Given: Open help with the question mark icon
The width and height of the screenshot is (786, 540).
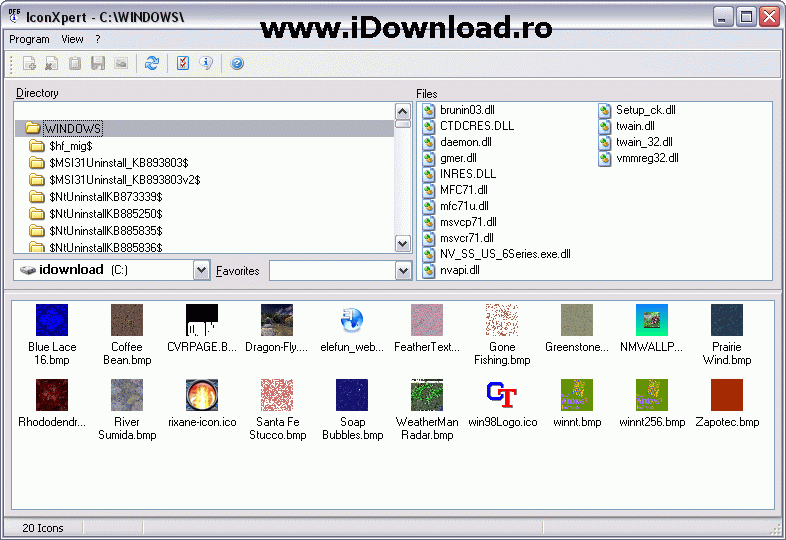Looking at the screenshot, I should click(237, 64).
